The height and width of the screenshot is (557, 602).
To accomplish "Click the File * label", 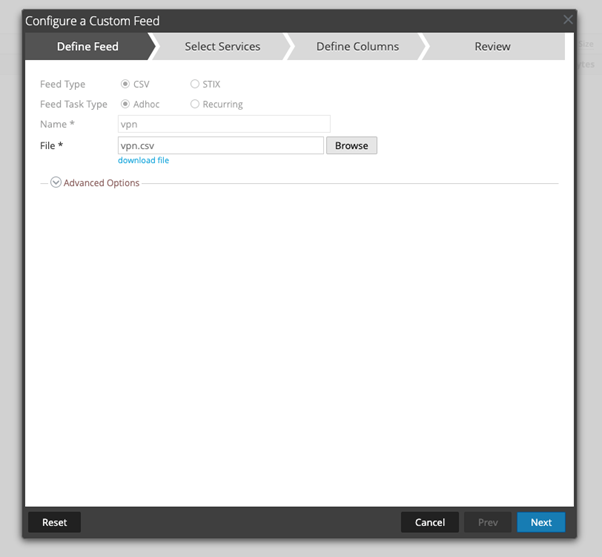I will click(51, 145).
